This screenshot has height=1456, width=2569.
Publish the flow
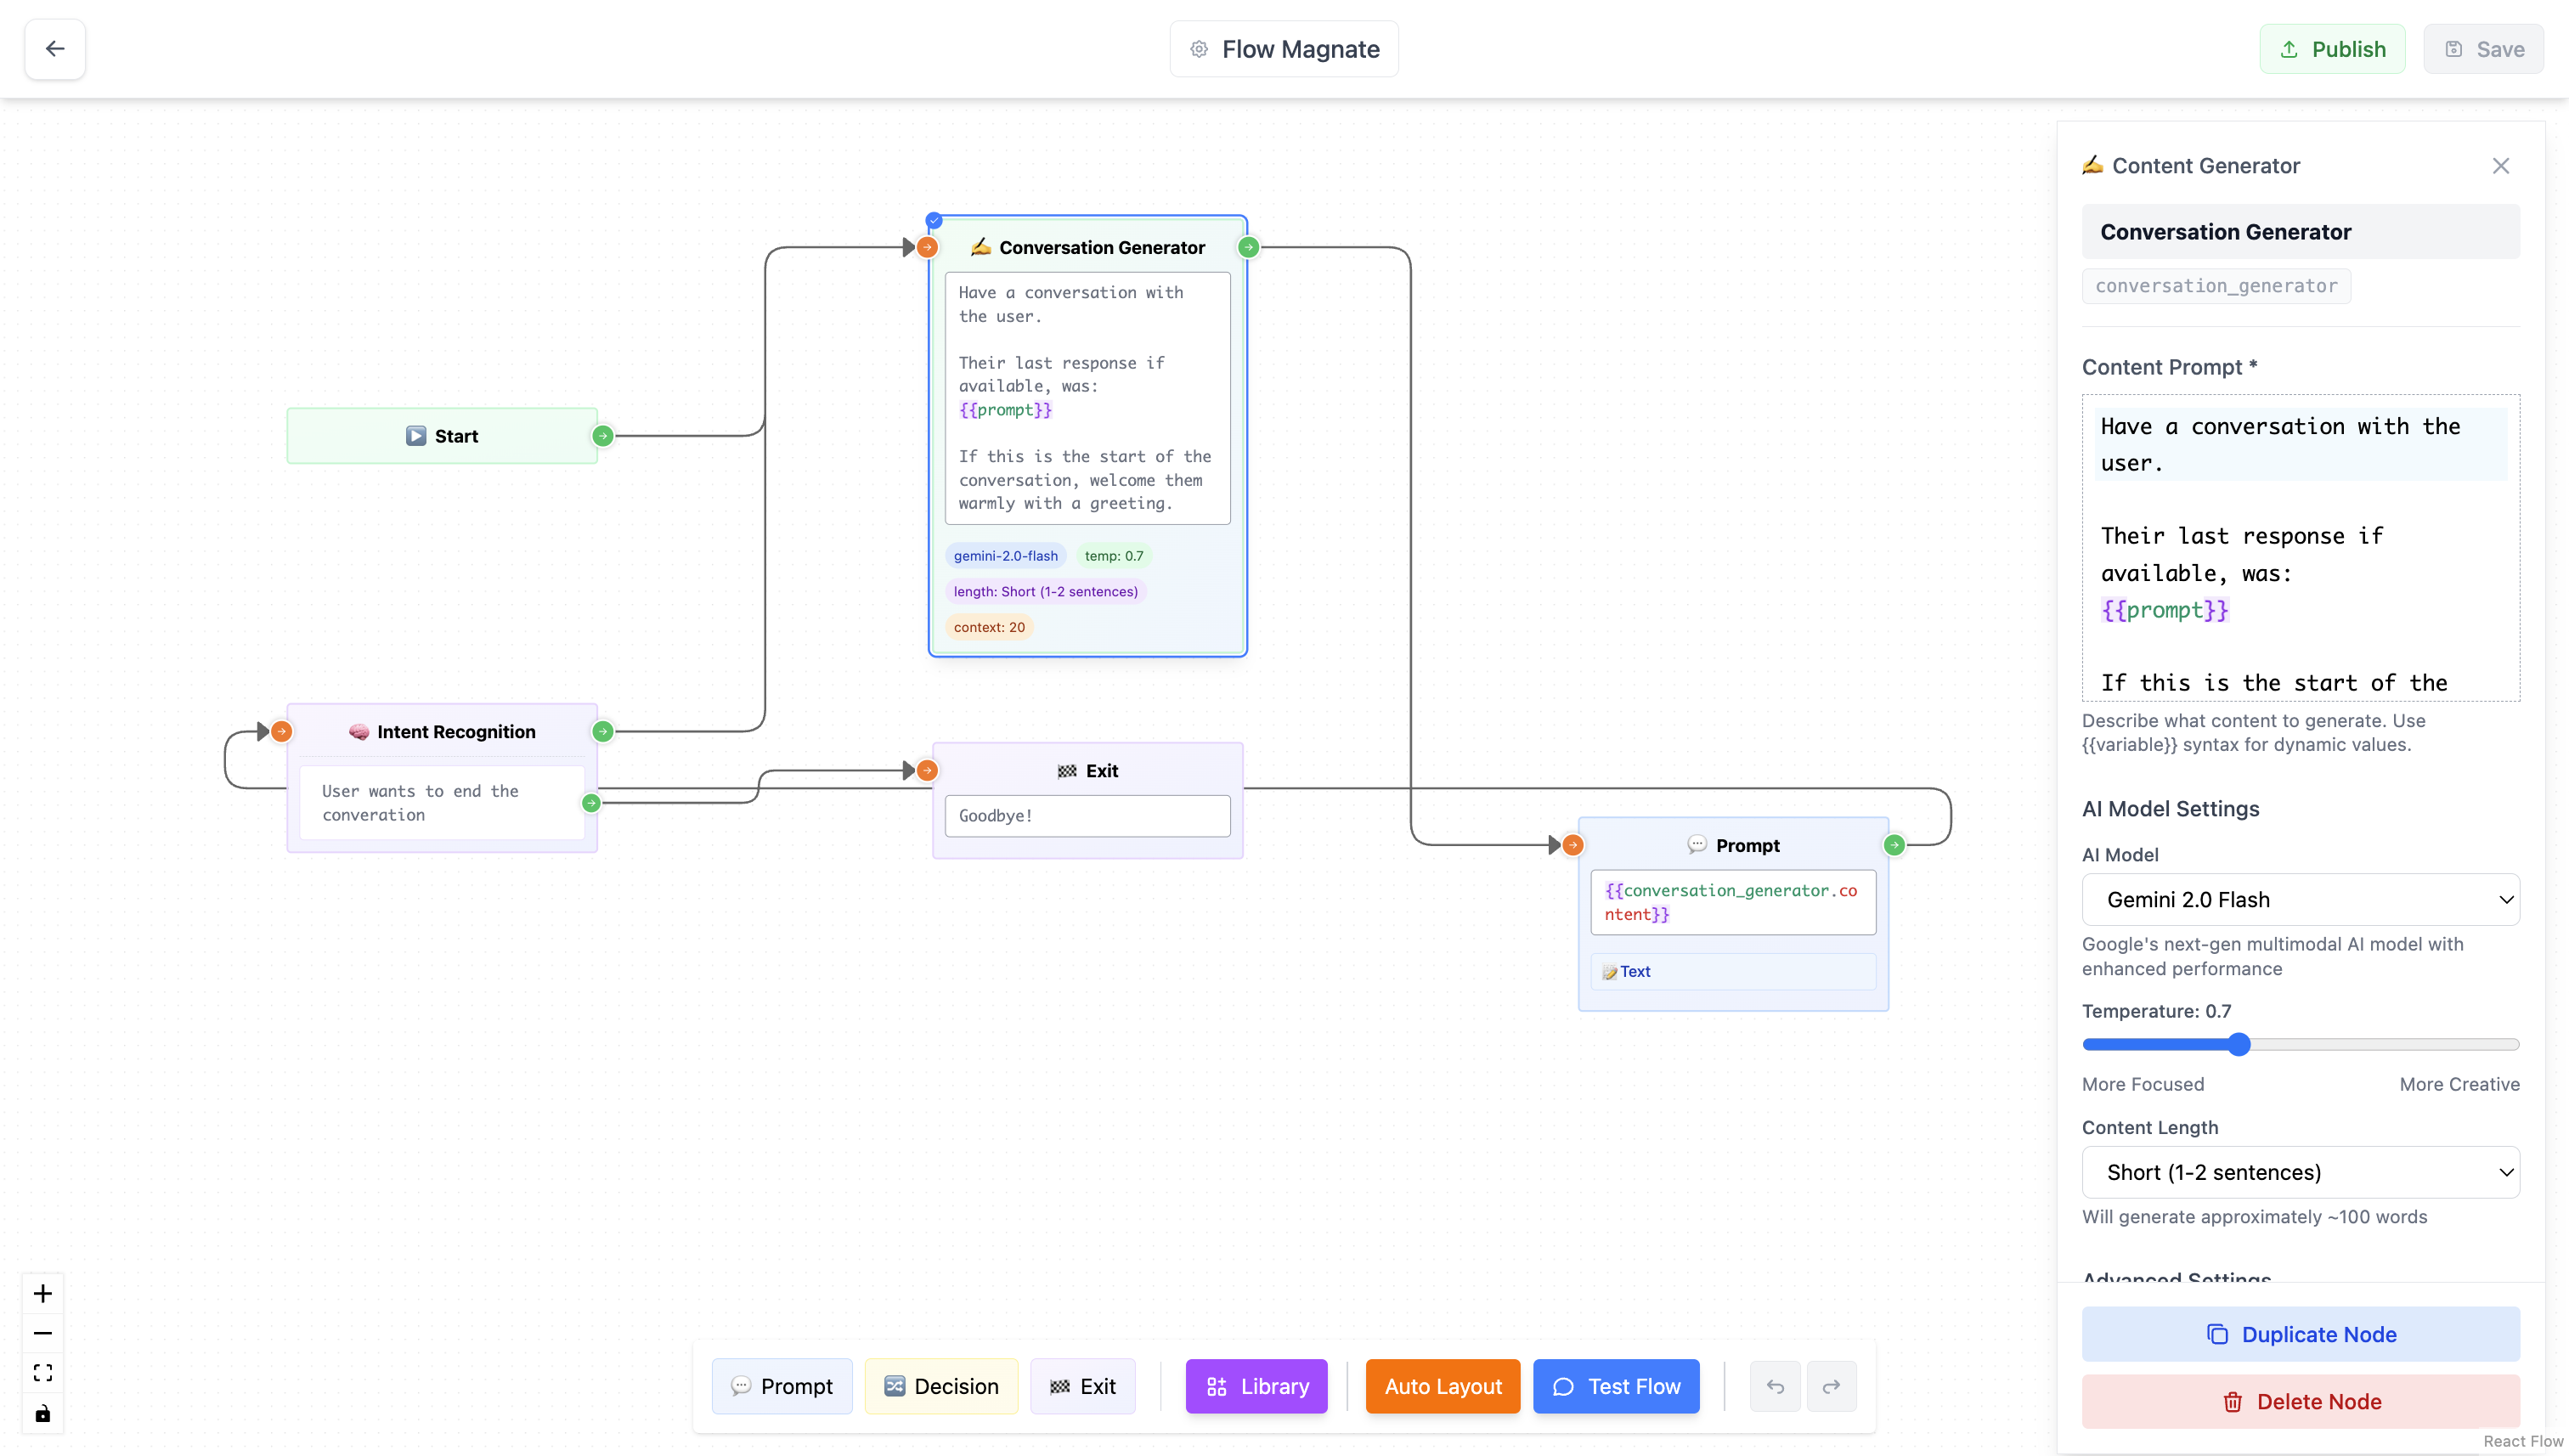coord(2332,49)
